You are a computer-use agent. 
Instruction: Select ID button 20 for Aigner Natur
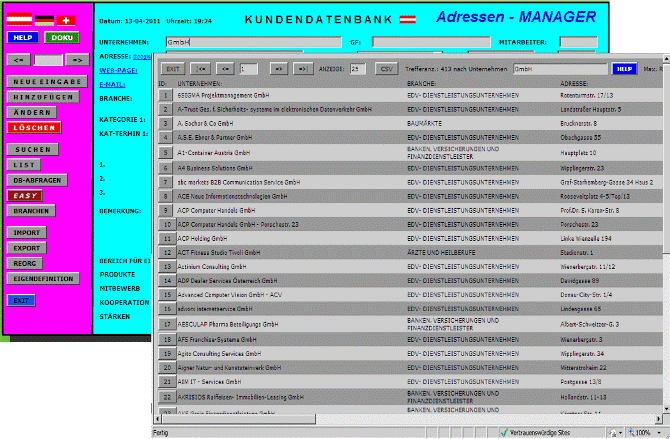[167, 368]
